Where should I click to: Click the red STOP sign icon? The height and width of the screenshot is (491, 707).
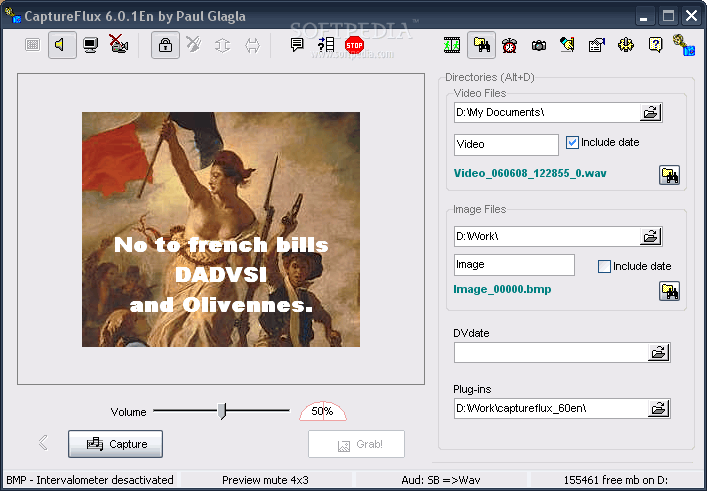(354, 45)
